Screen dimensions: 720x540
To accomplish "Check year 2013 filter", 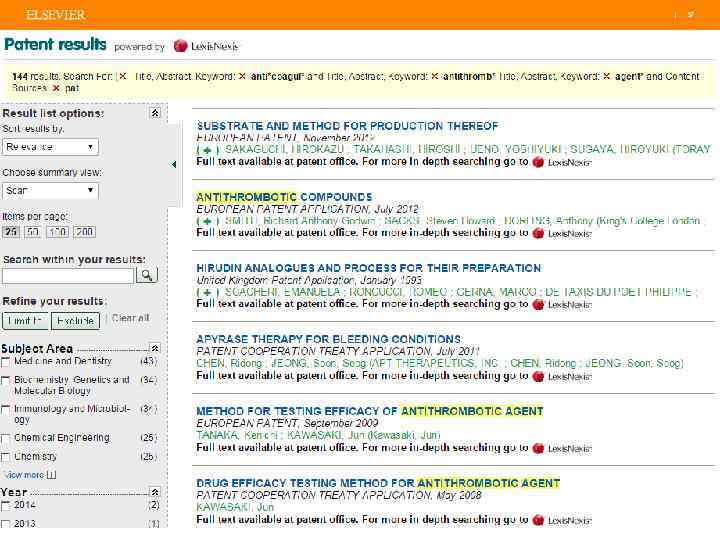I will pos(6,524).
